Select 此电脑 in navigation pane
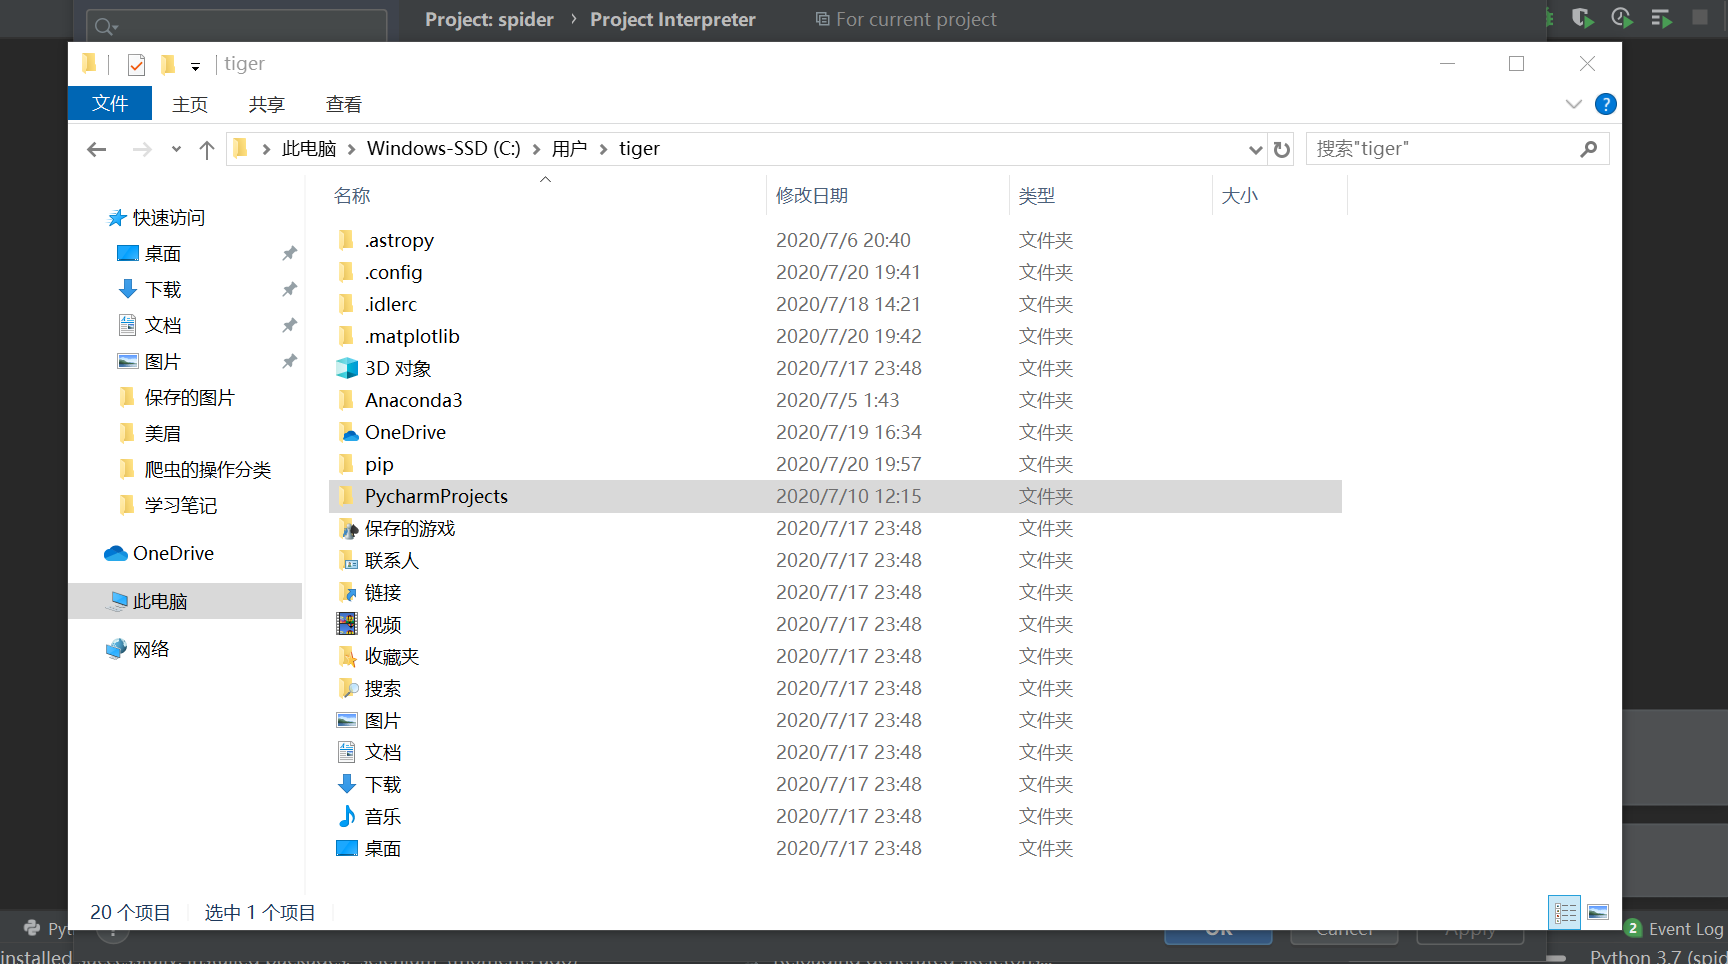The width and height of the screenshot is (1728, 964). (x=160, y=601)
